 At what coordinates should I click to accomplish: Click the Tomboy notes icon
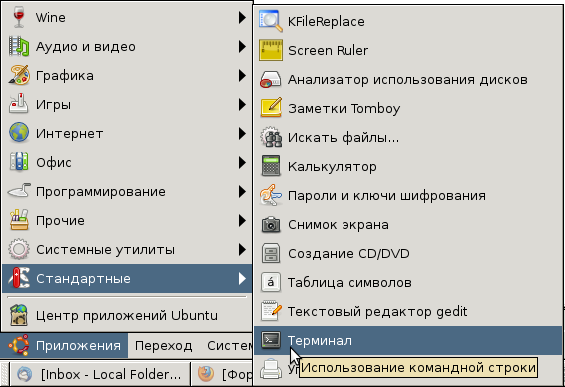[271, 108]
